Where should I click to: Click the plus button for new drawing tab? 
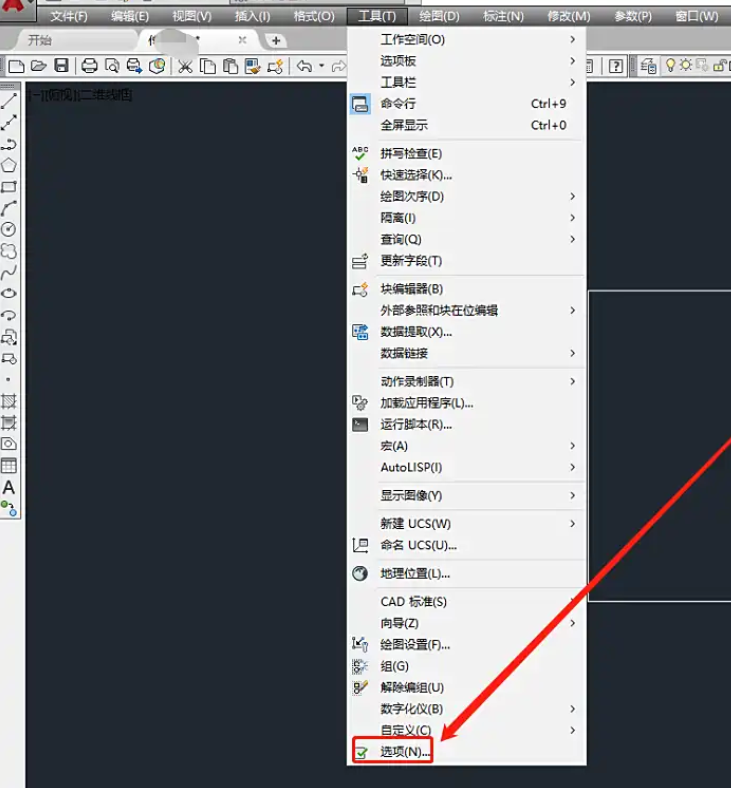pyautogui.click(x=277, y=40)
